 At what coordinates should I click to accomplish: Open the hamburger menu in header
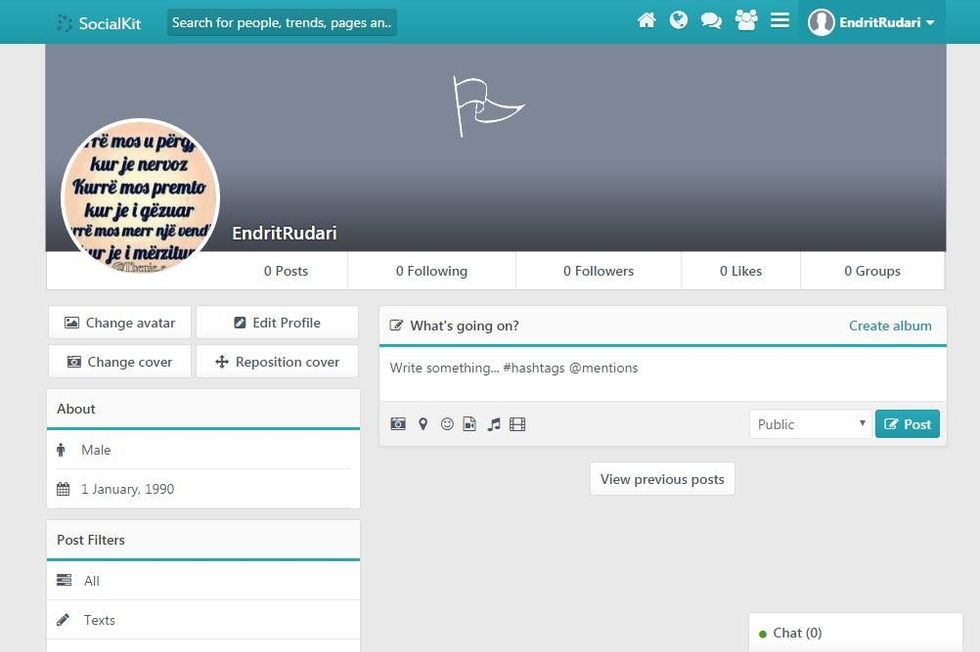[x=780, y=21]
